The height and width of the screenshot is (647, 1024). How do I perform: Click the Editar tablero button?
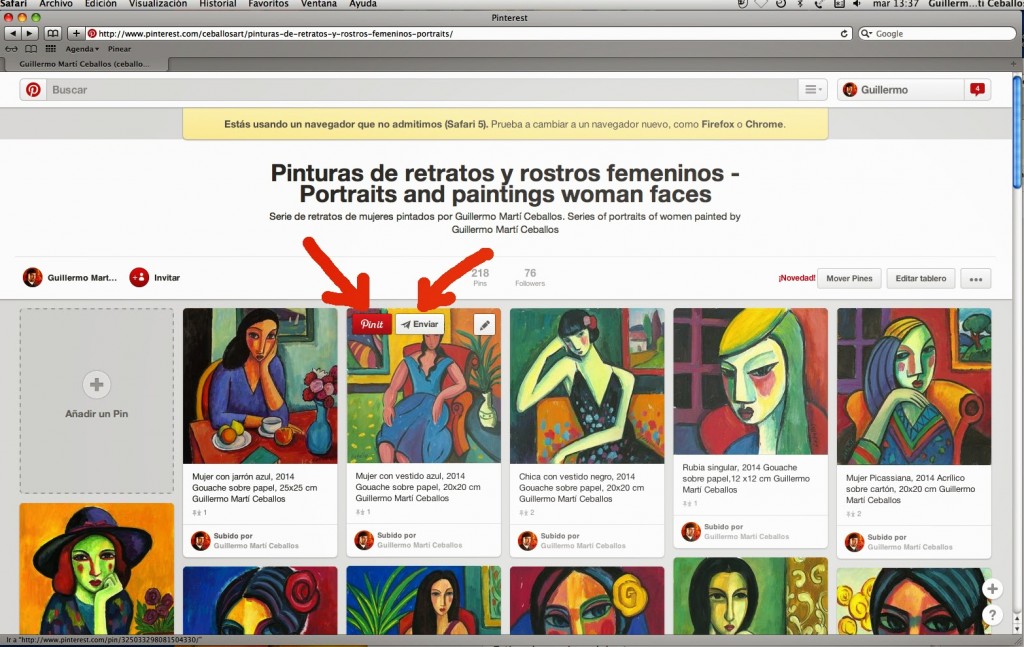click(920, 279)
